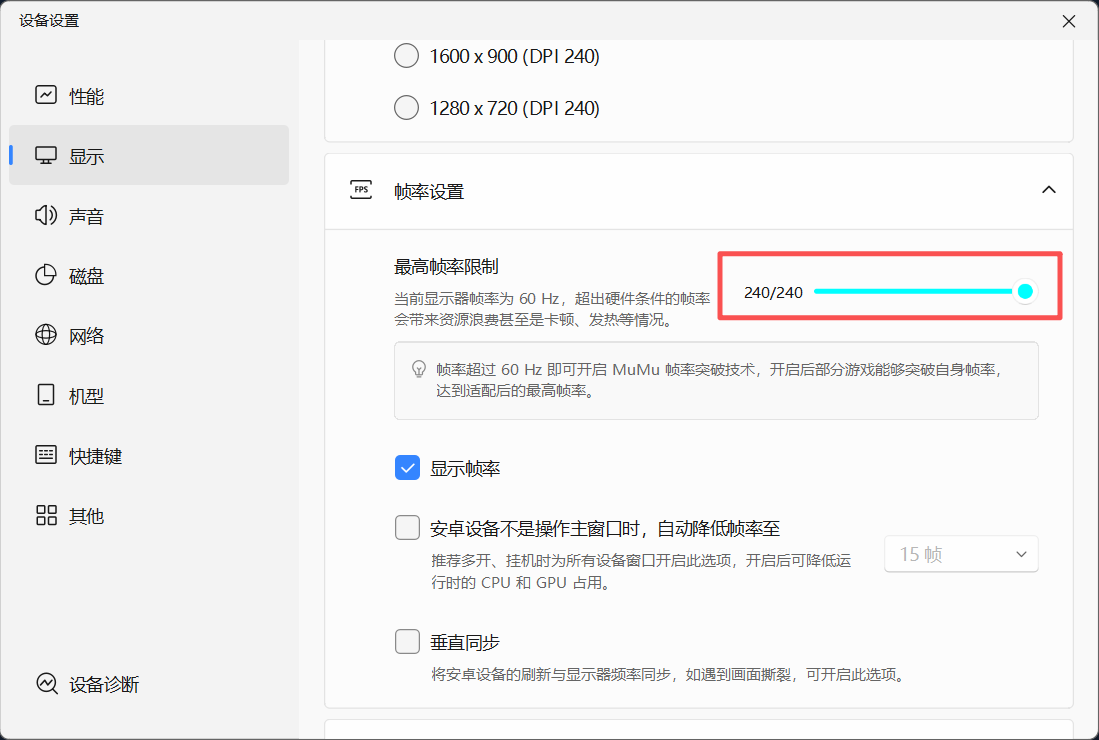Close the 设备设置 window
The image size is (1099, 740).
1069,21
